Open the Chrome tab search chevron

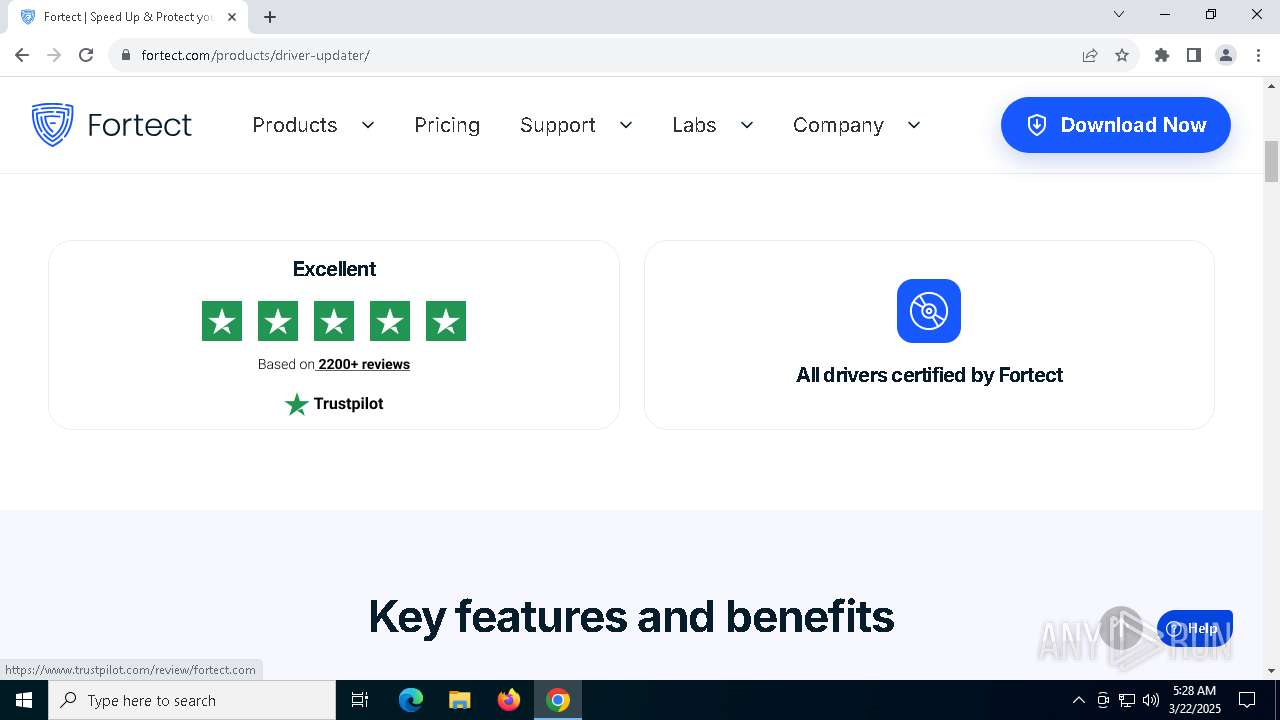(x=1119, y=14)
